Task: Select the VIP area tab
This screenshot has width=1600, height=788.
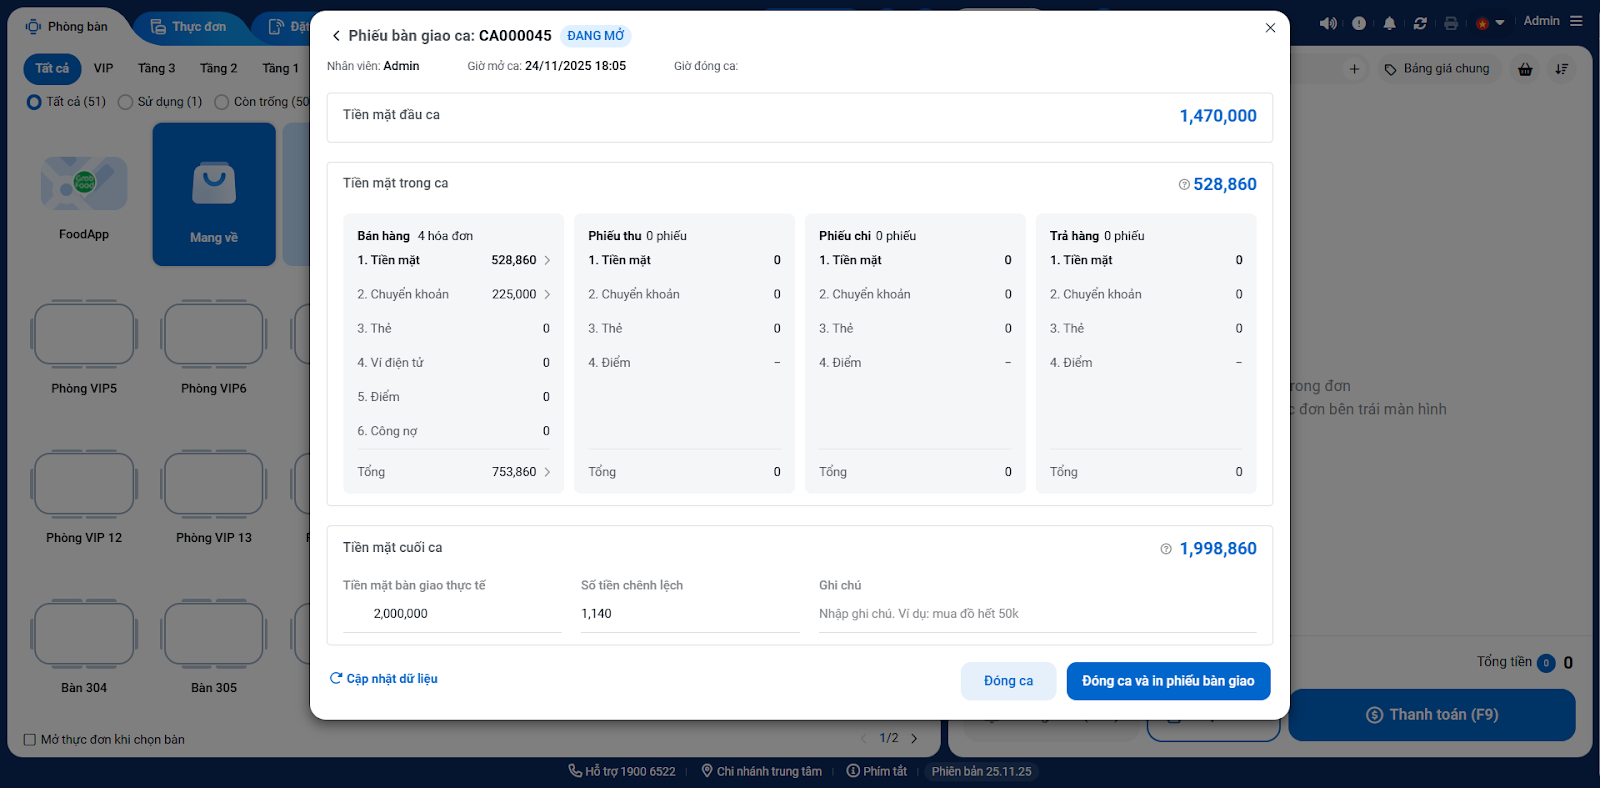Action: coord(104,68)
